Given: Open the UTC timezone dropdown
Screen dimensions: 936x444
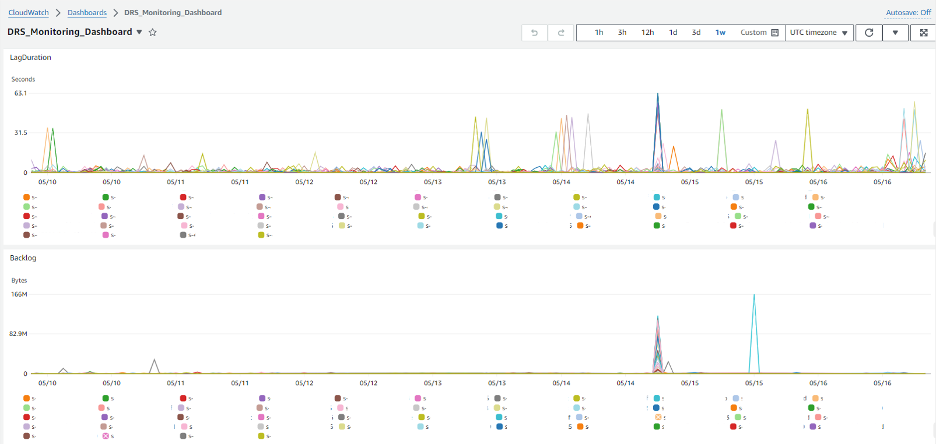Looking at the screenshot, I should tap(819, 33).
